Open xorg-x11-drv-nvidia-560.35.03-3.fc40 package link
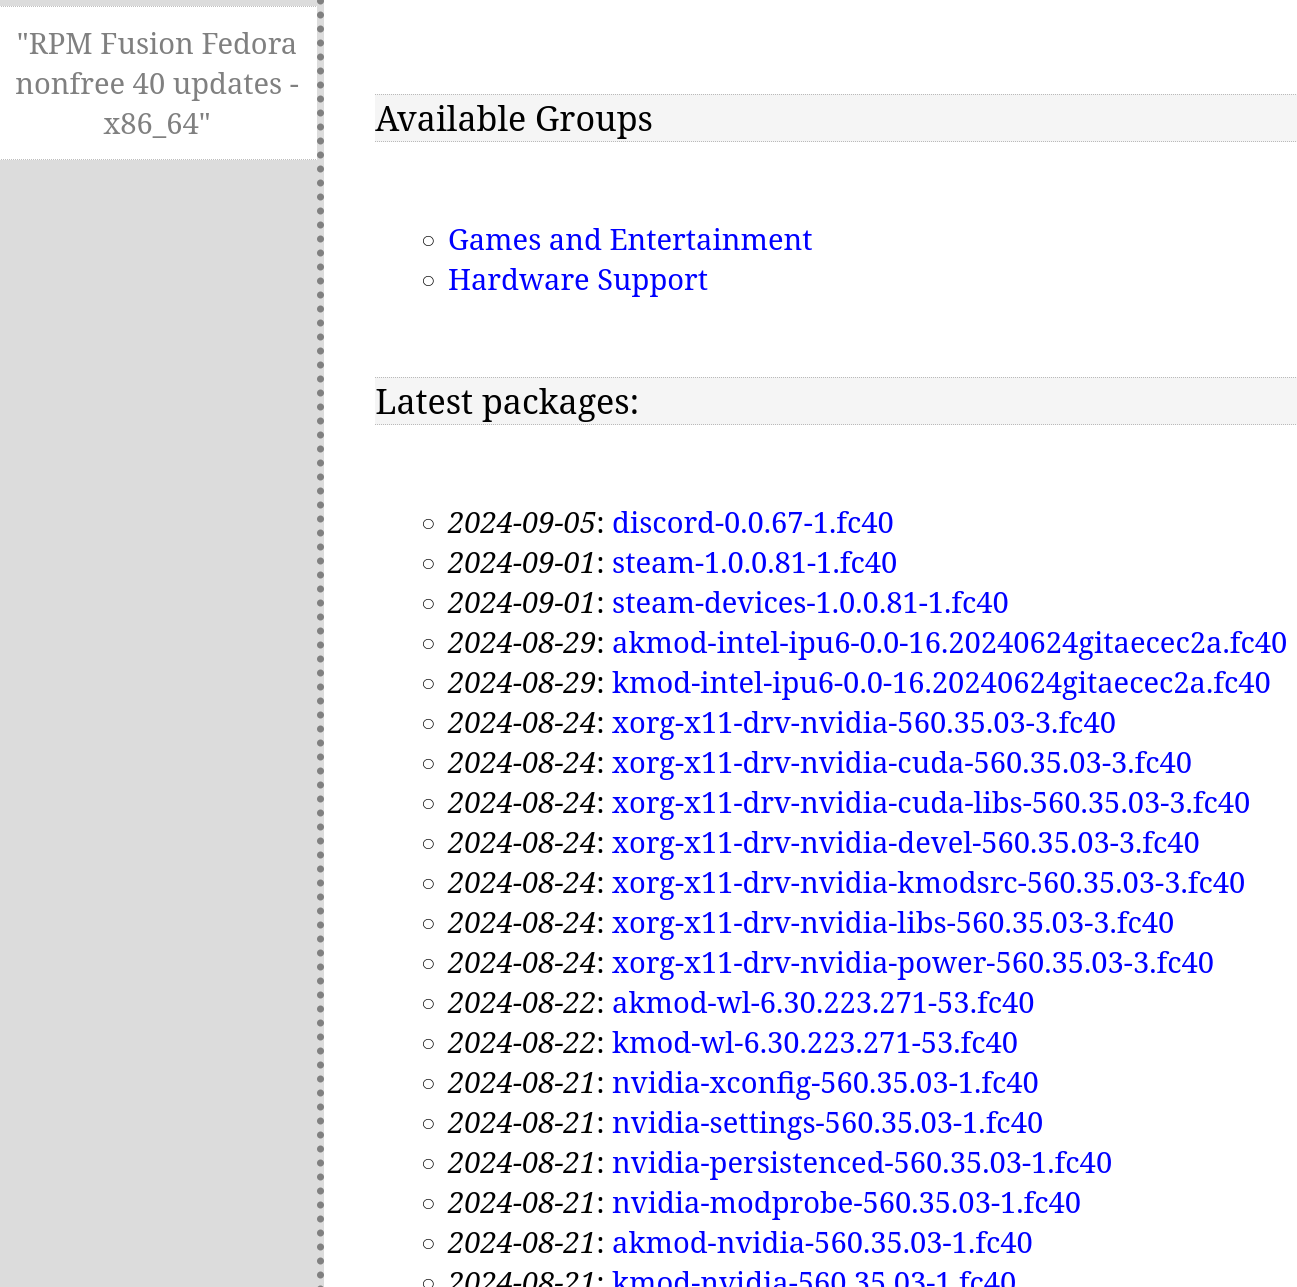 click(864, 723)
